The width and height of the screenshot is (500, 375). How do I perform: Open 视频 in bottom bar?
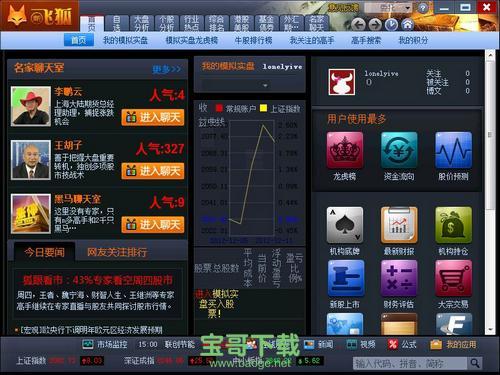tap(361, 344)
